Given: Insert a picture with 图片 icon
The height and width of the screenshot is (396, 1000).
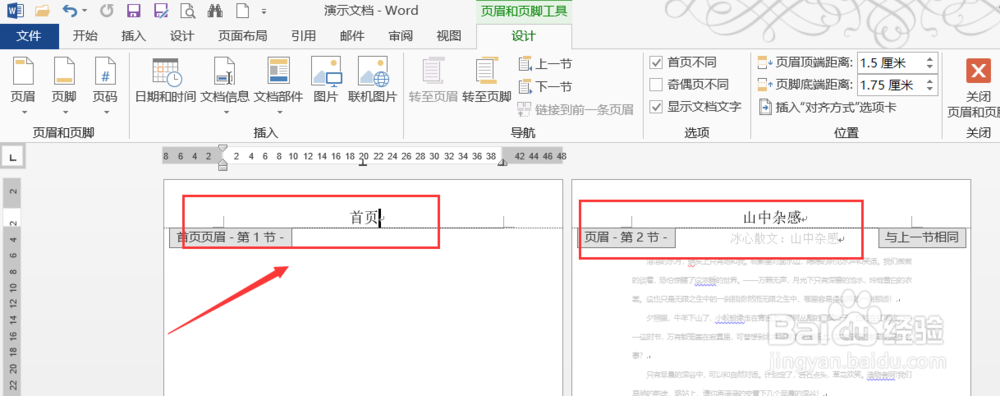Looking at the screenshot, I should tap(326, 80).
